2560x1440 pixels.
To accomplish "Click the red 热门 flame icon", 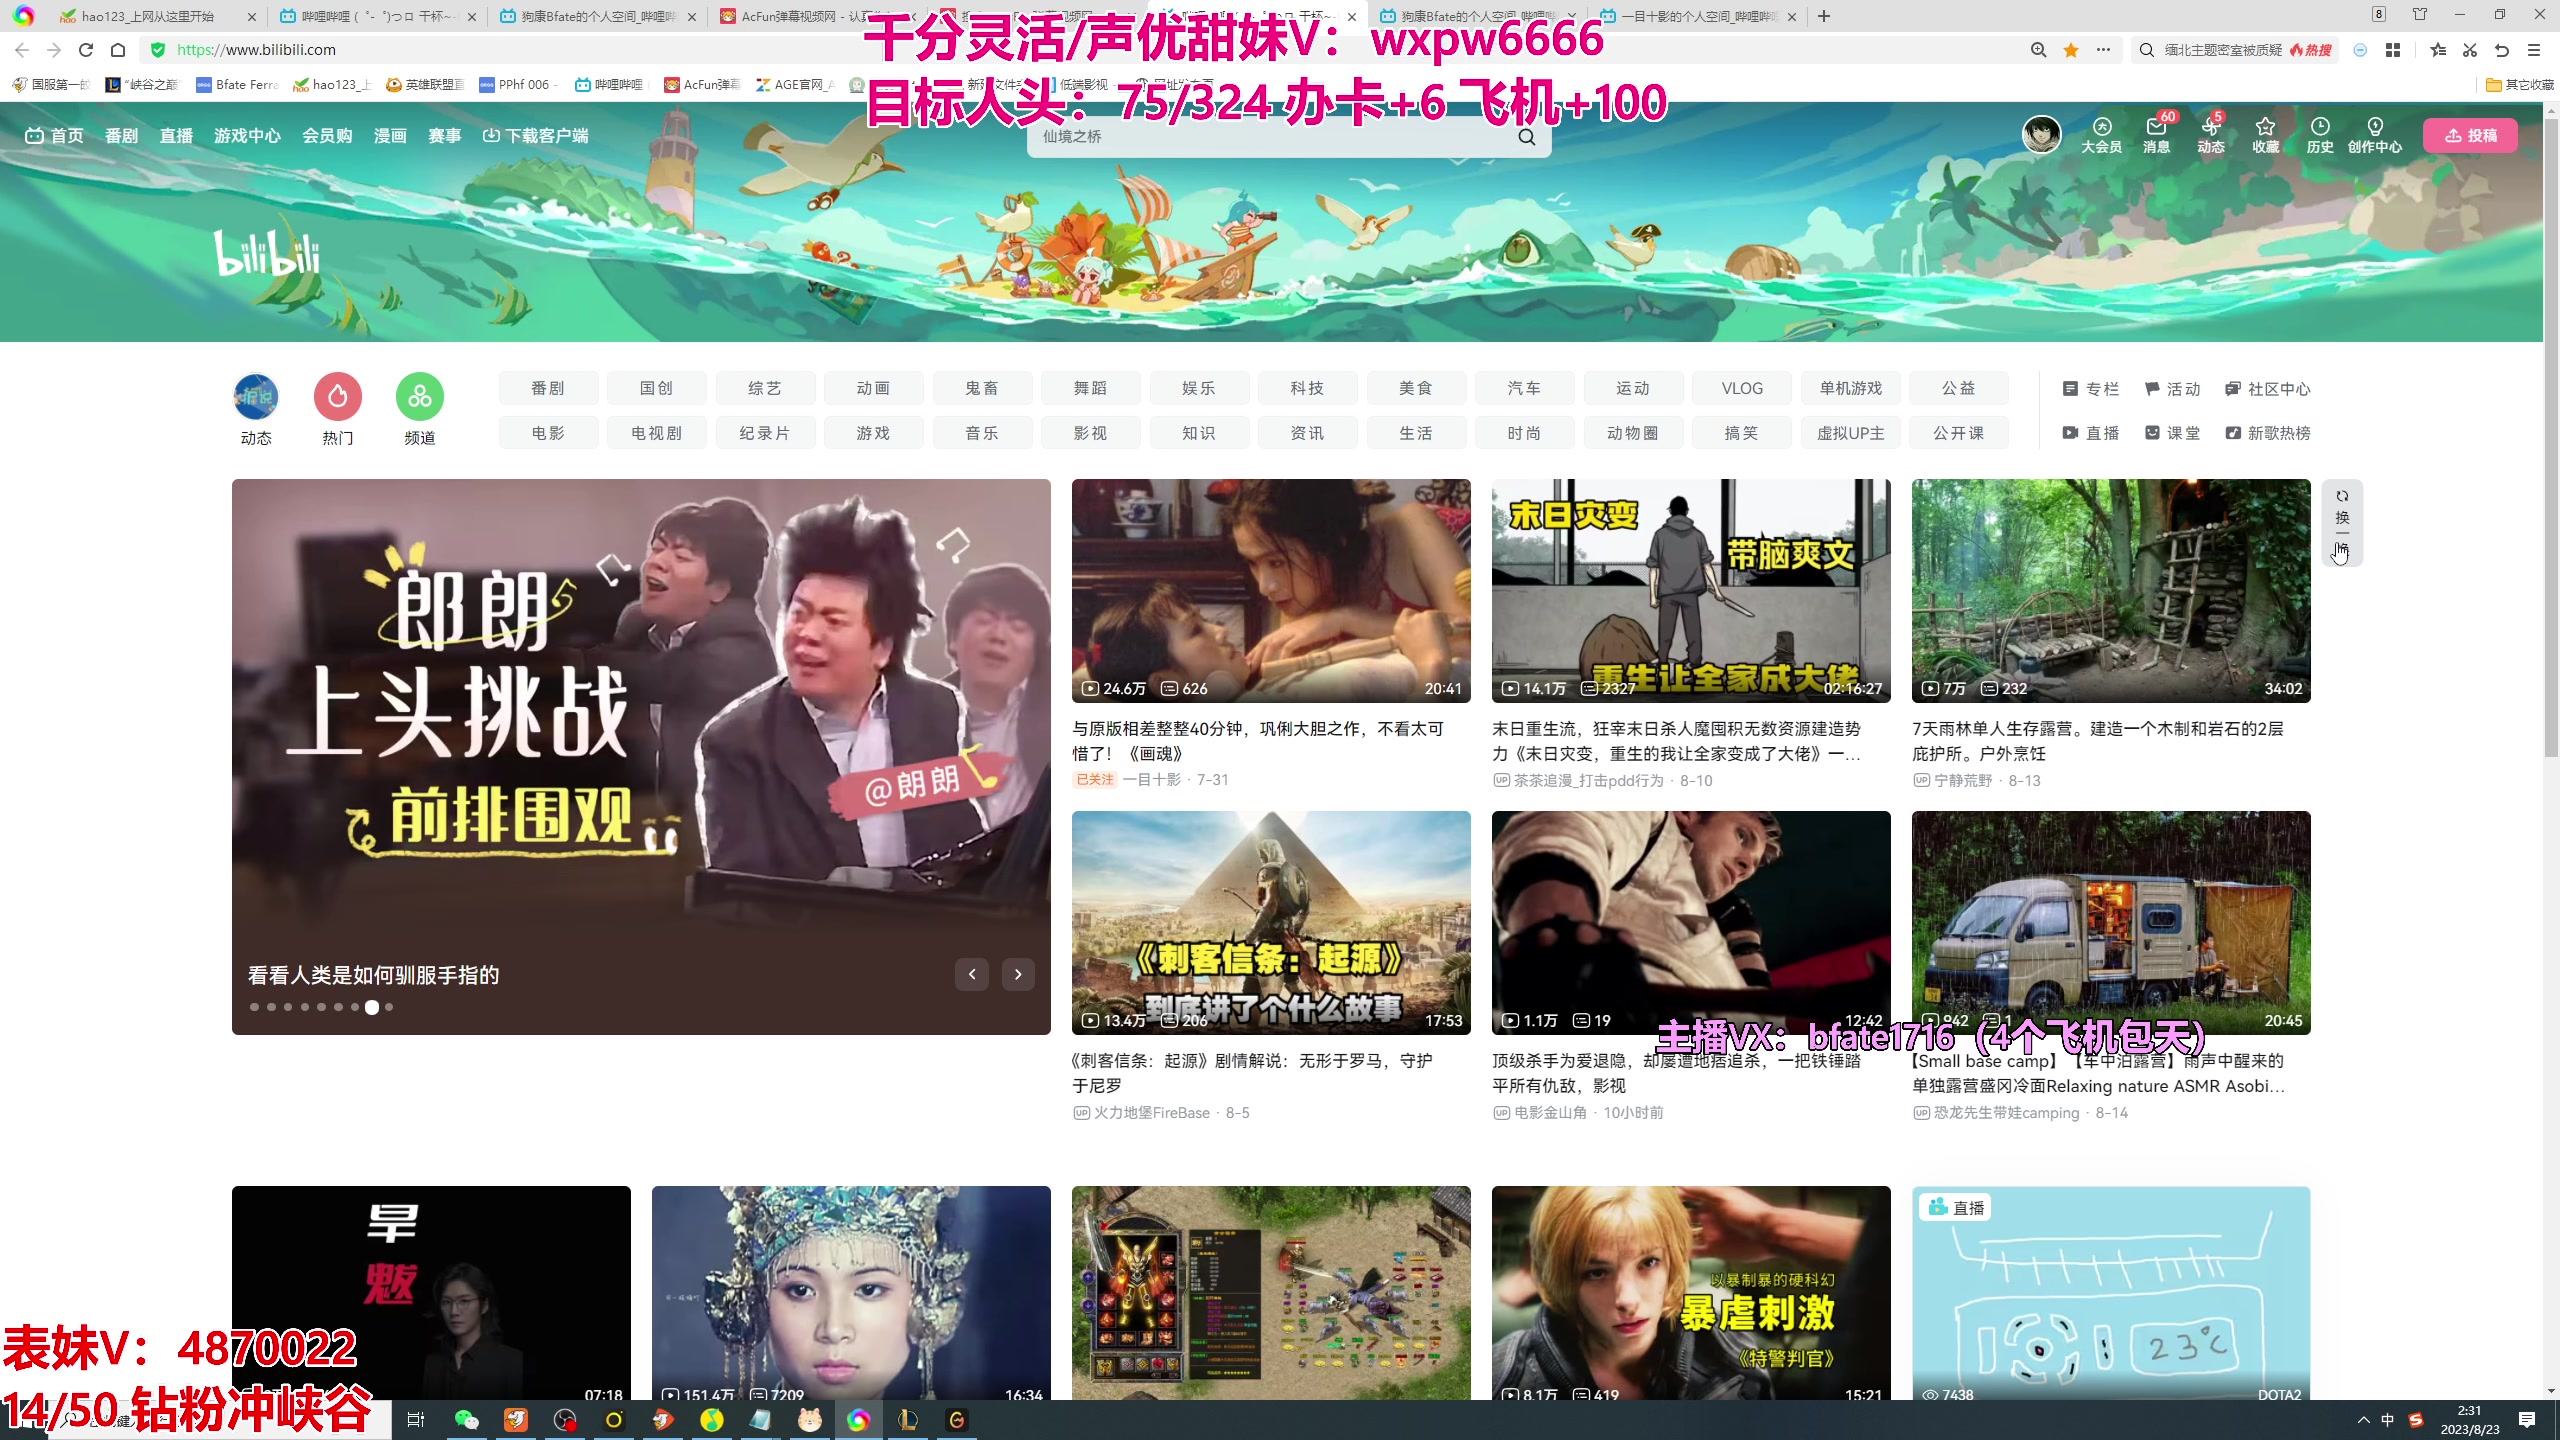I will (x=338, y=397).
